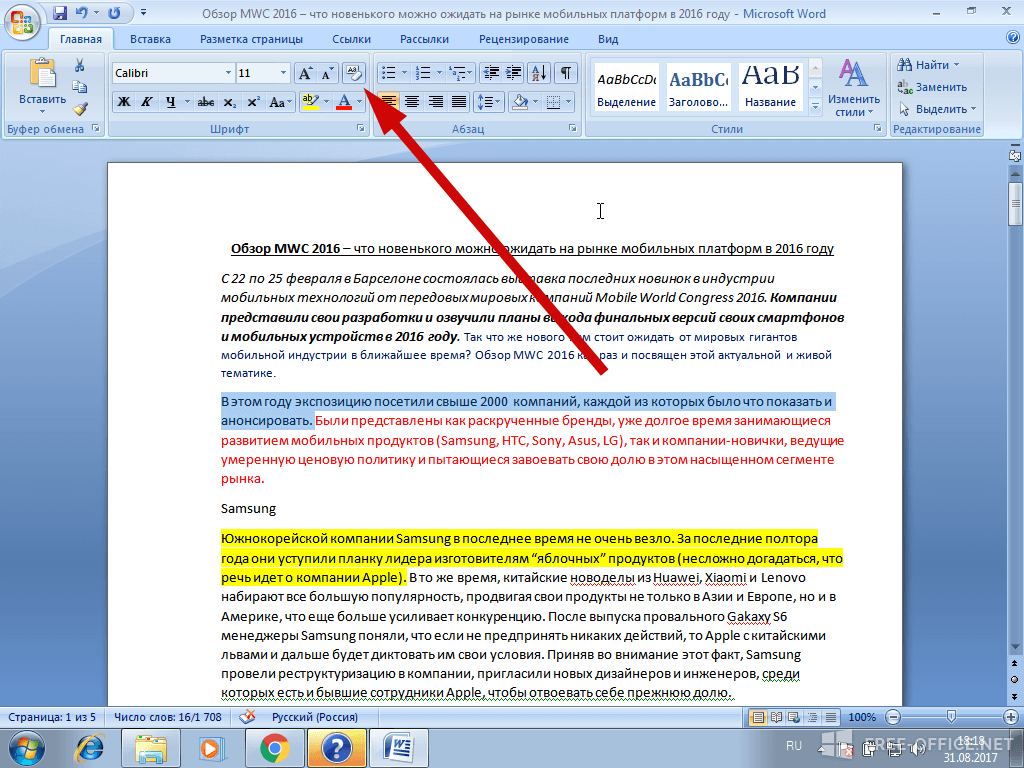Viewport: 1024px width, 768px height.
Task: Increase paragraph indent
Action: [x=513, y=73]
